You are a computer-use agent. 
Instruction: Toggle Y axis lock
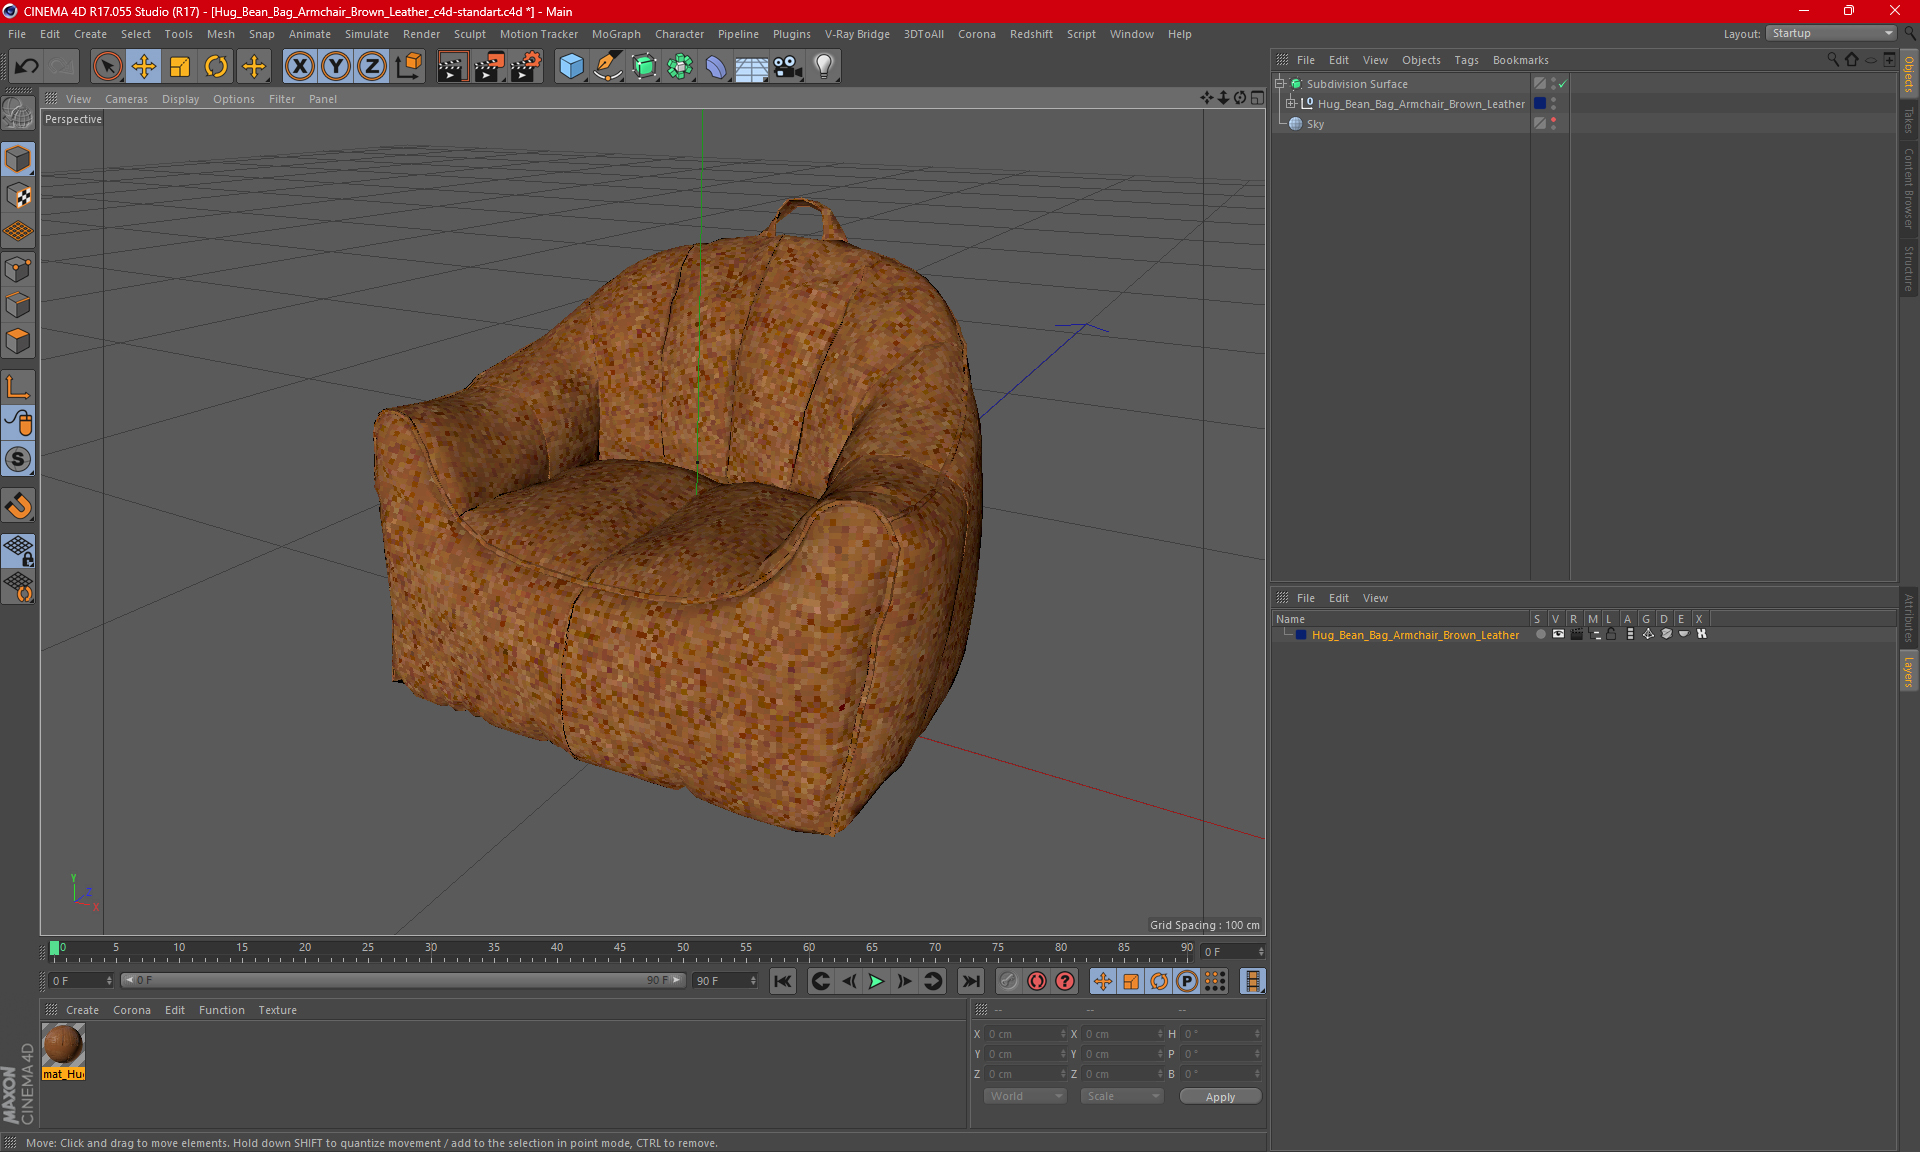(336, 67)
